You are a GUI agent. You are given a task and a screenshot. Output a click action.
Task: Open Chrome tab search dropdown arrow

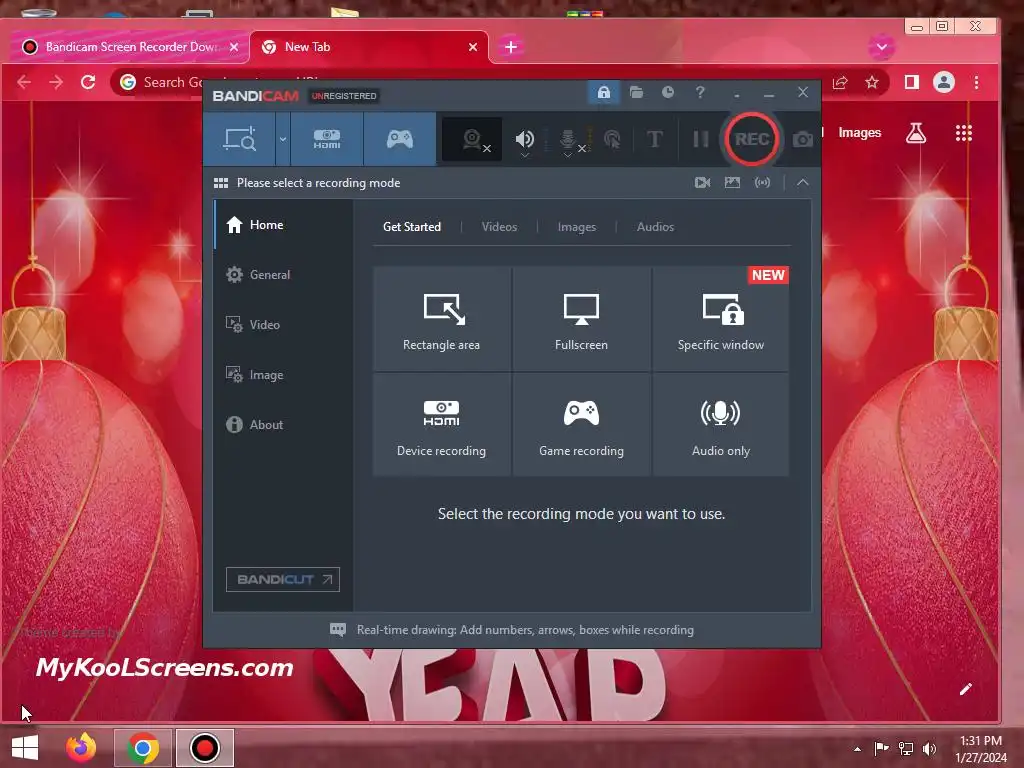pyautogui.click(x=882, y=47)
